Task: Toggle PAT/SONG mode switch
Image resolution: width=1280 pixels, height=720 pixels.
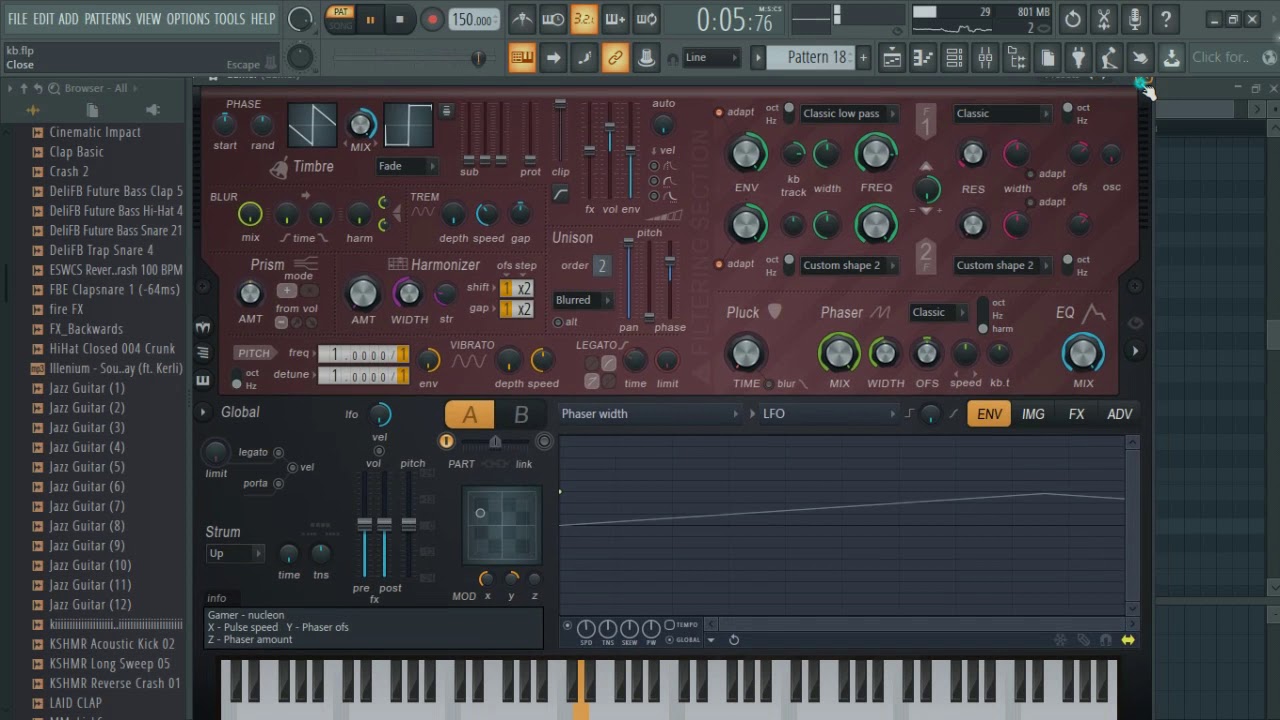Action: point(340,19)
